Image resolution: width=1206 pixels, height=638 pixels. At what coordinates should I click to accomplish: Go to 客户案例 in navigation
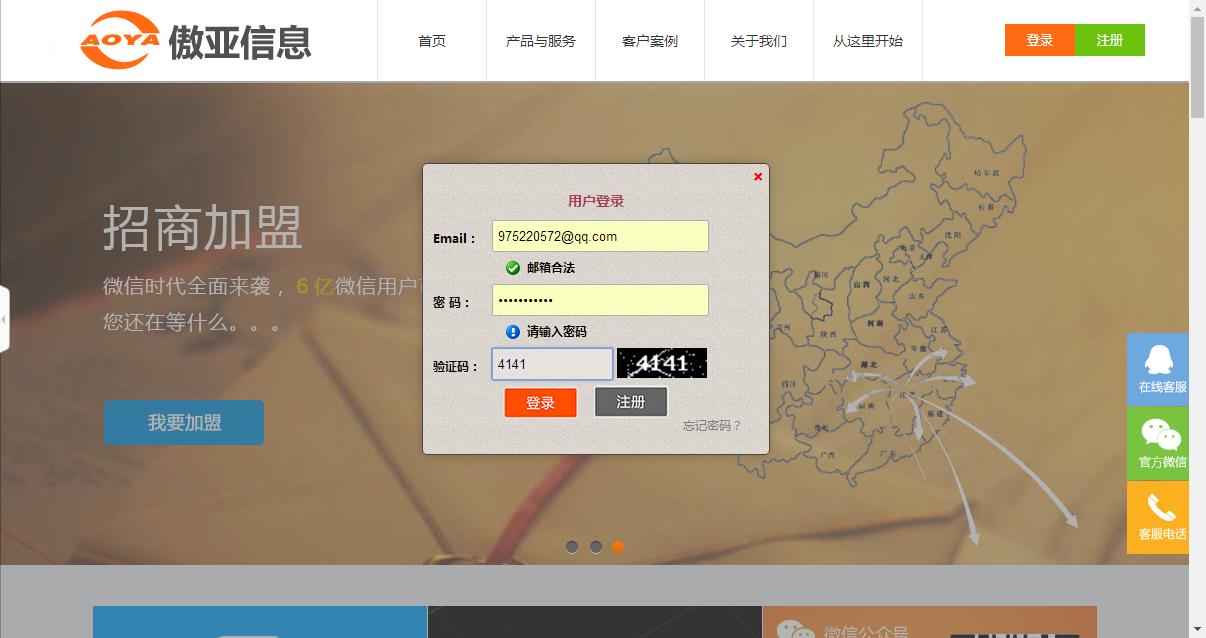point(650,41)
